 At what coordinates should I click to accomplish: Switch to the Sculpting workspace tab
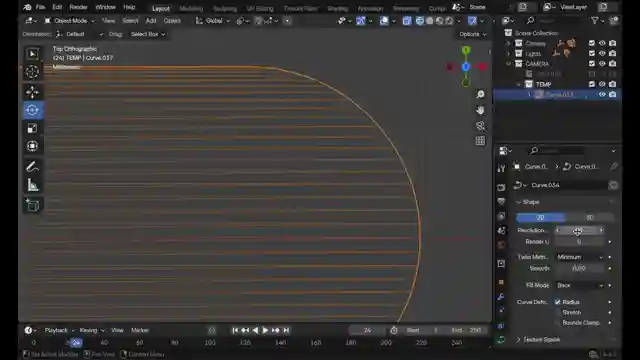click(225, 8)
